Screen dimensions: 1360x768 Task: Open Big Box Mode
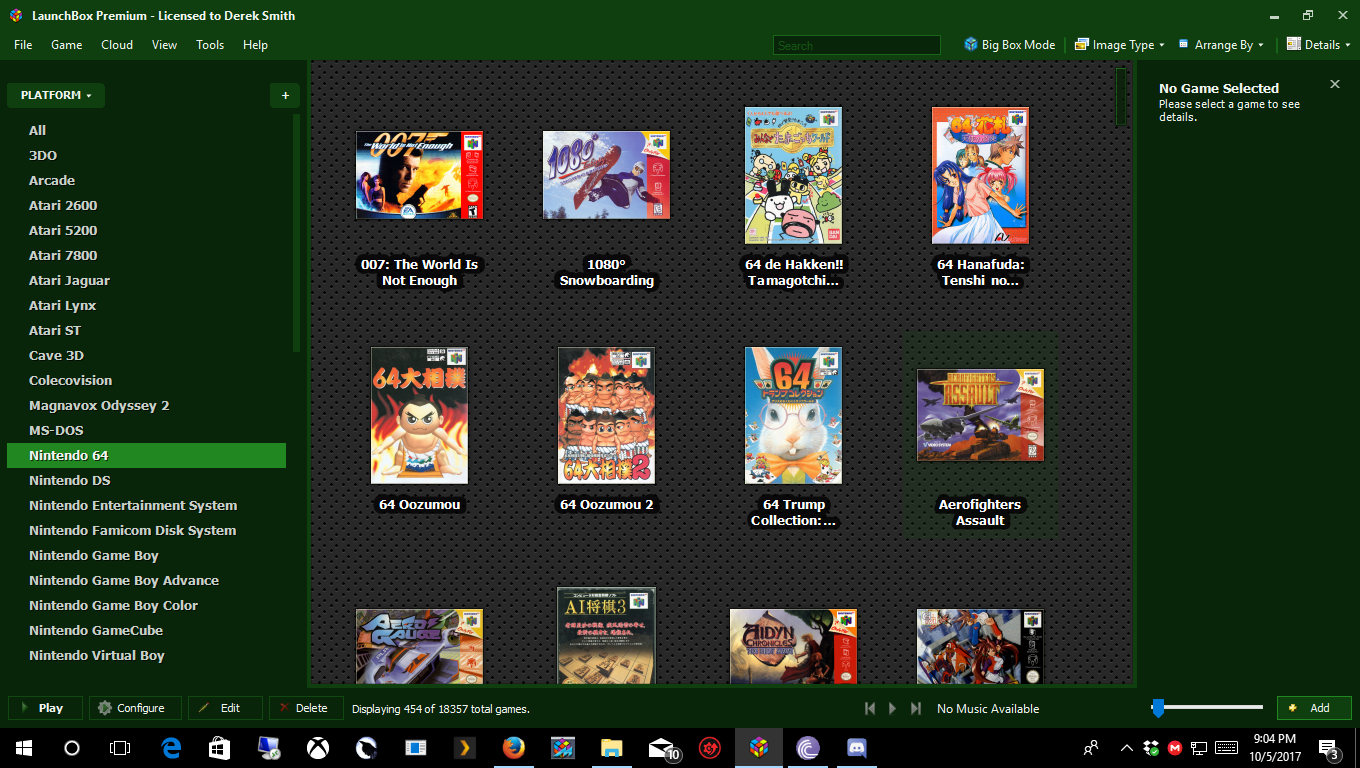click(1009, 45)
